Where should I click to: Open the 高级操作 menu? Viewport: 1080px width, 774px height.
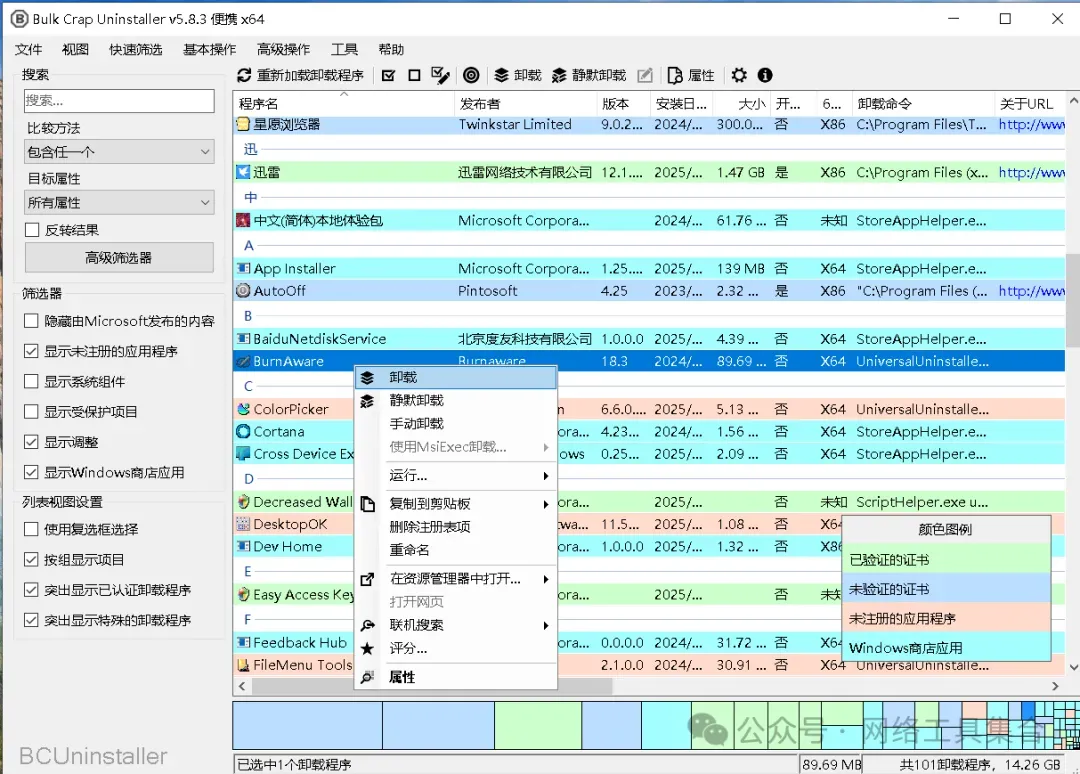coord(283,50)
